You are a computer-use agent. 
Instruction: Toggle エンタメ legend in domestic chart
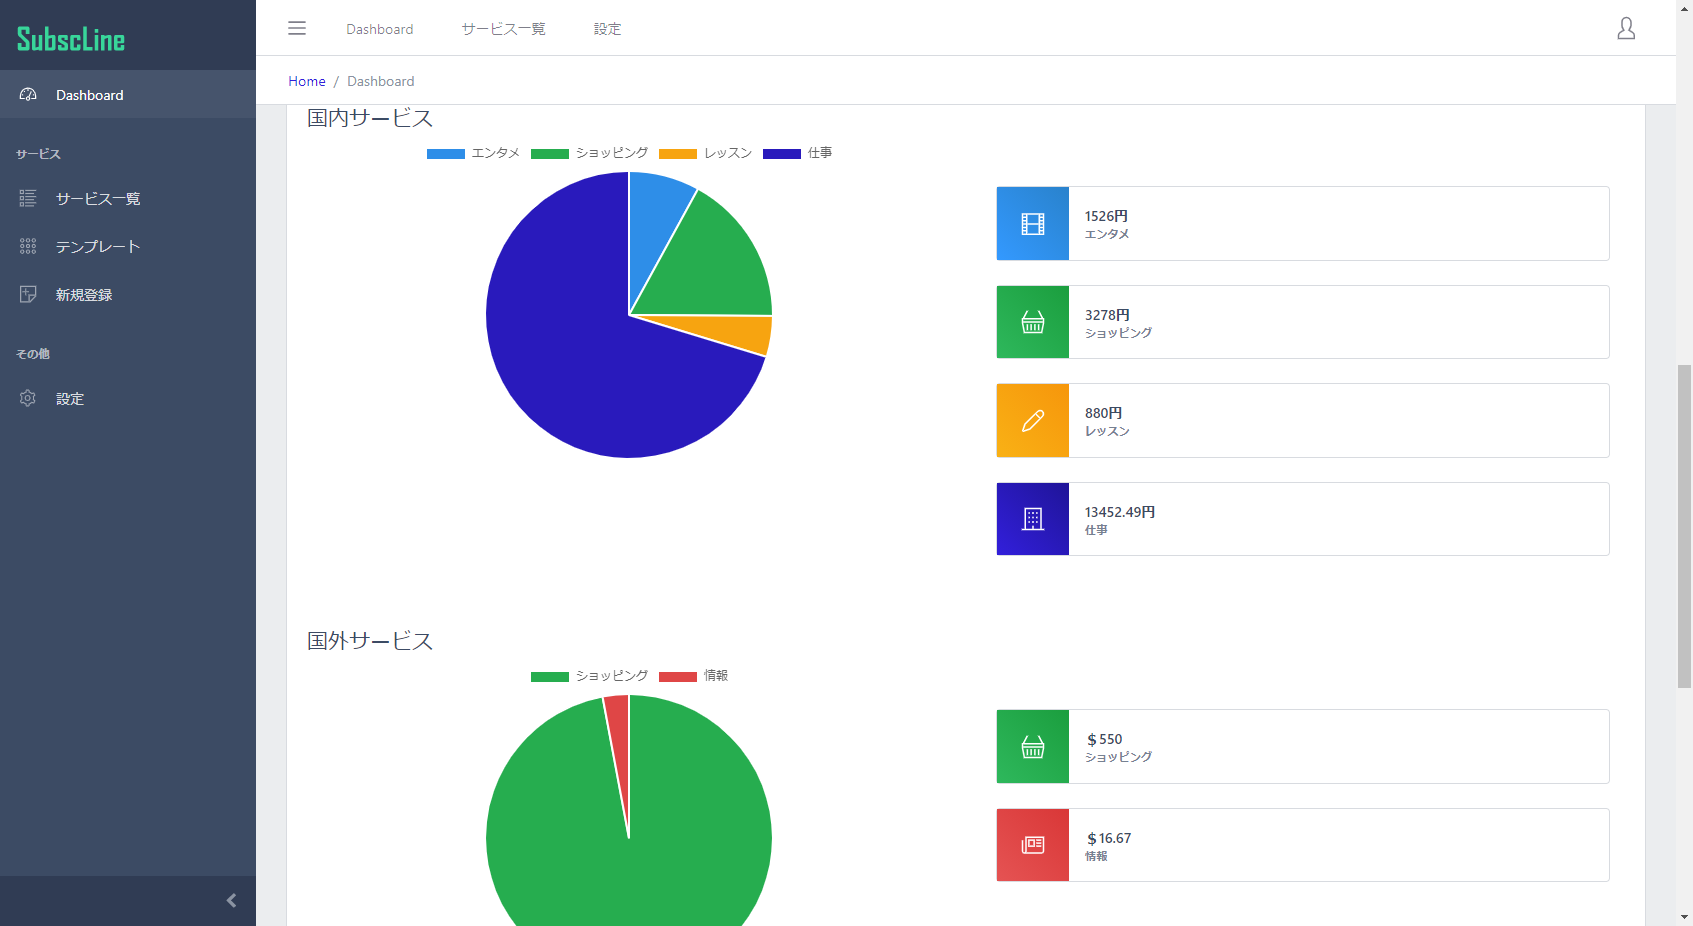(x=473, y=153)
